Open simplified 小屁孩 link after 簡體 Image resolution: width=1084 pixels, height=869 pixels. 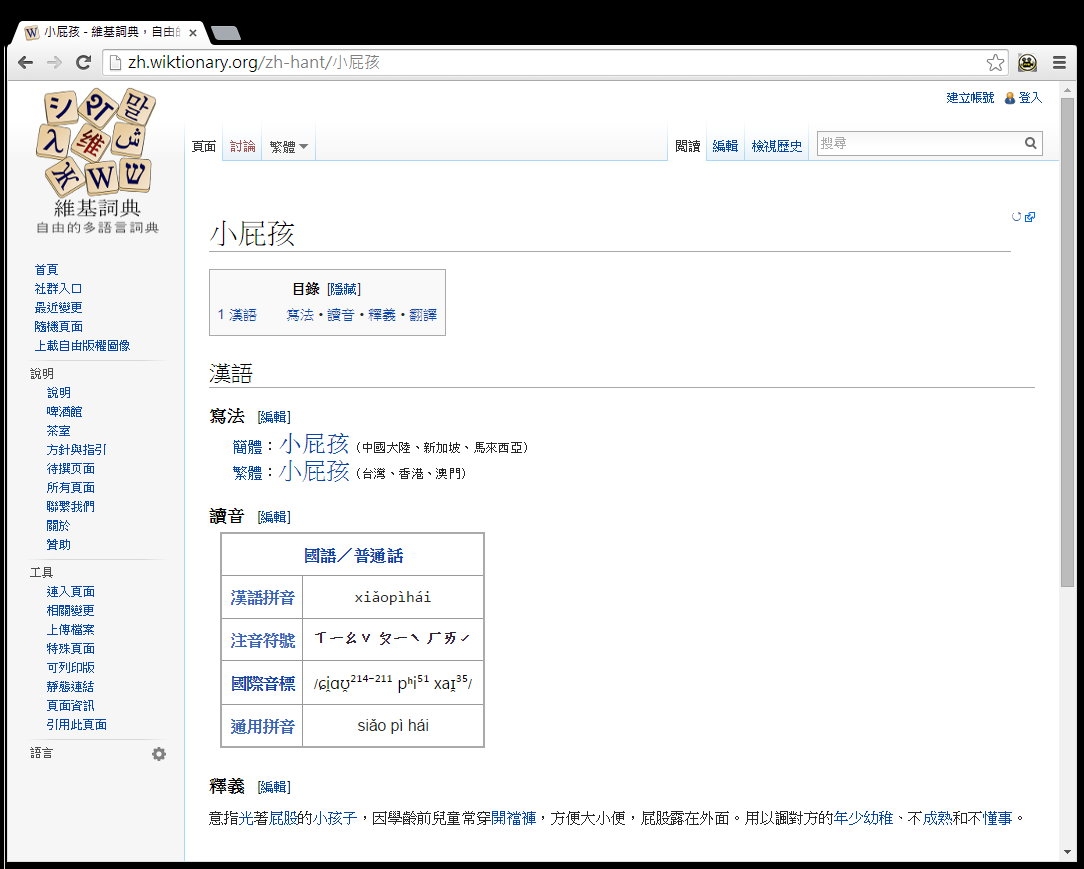[315, 444]
